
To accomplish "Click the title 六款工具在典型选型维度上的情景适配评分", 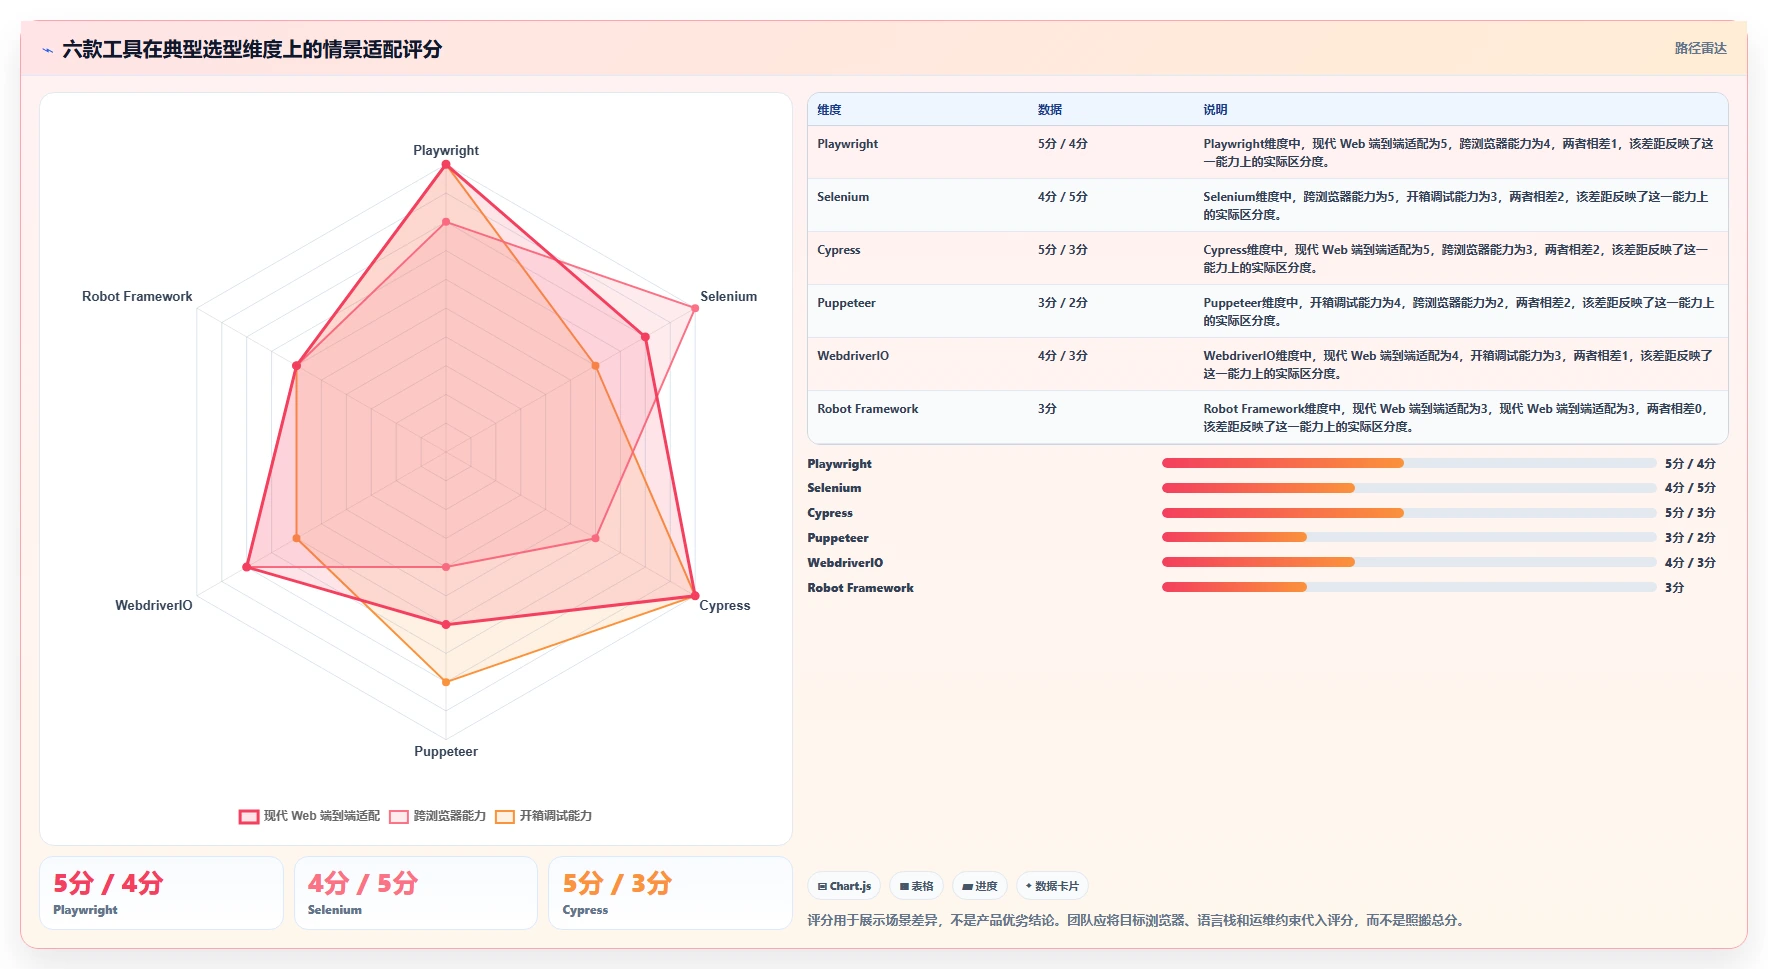I will pos(252,50).
